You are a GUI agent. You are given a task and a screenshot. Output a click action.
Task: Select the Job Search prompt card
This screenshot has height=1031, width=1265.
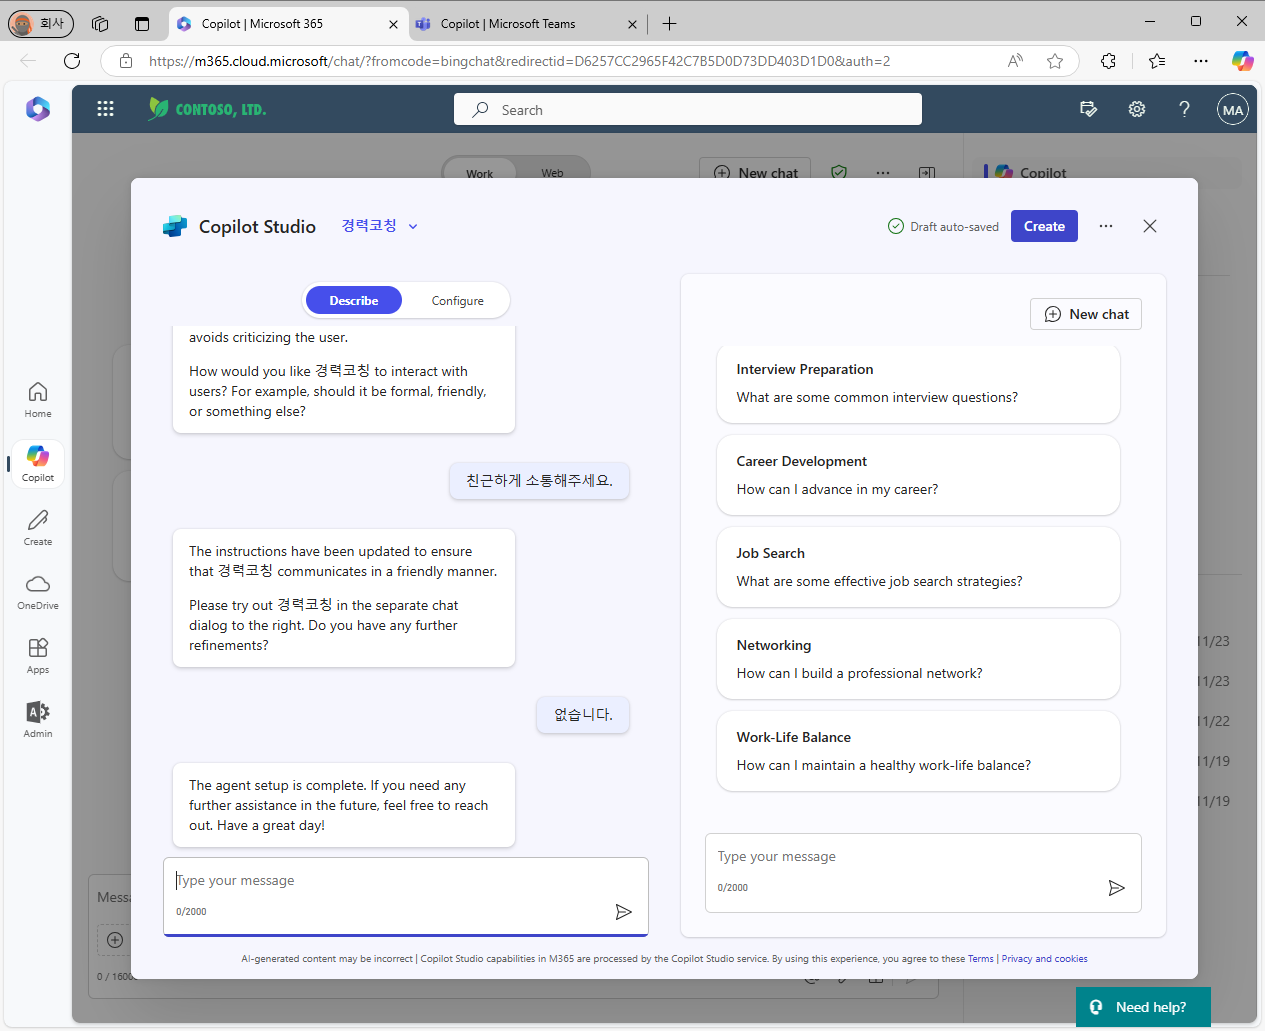coord(918,567)
